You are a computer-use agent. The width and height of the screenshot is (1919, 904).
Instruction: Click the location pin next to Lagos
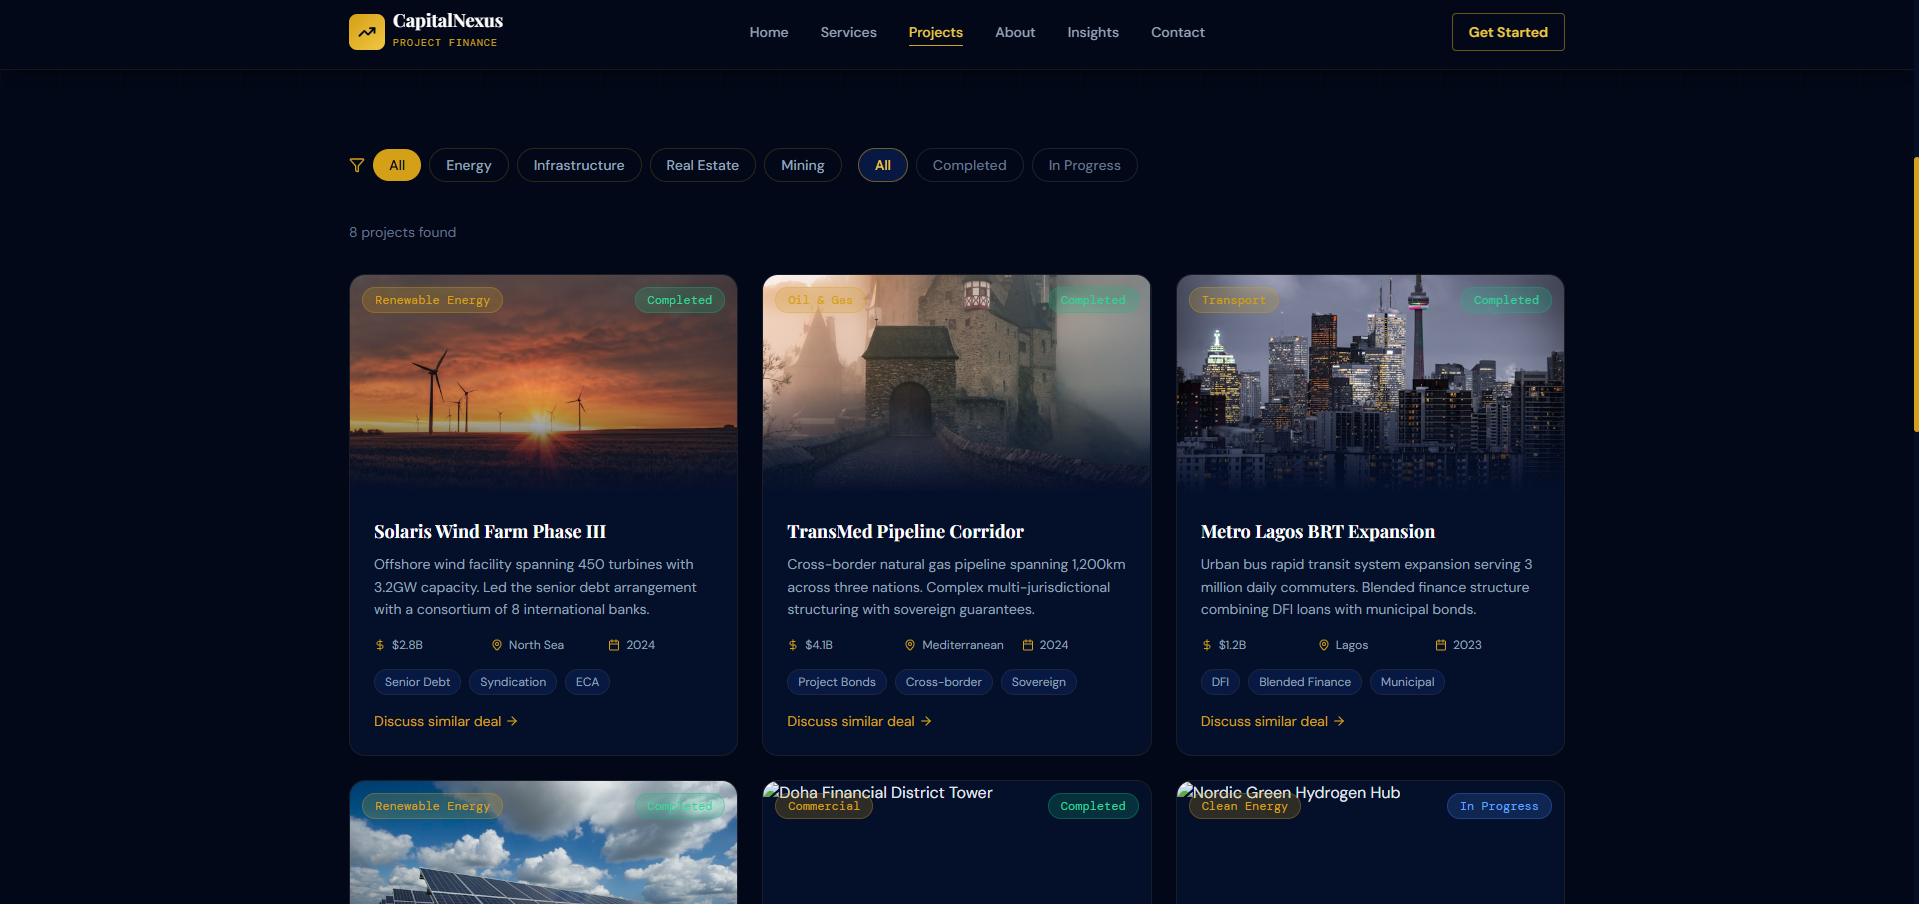pyautogui.click(x=1322, y=645)
